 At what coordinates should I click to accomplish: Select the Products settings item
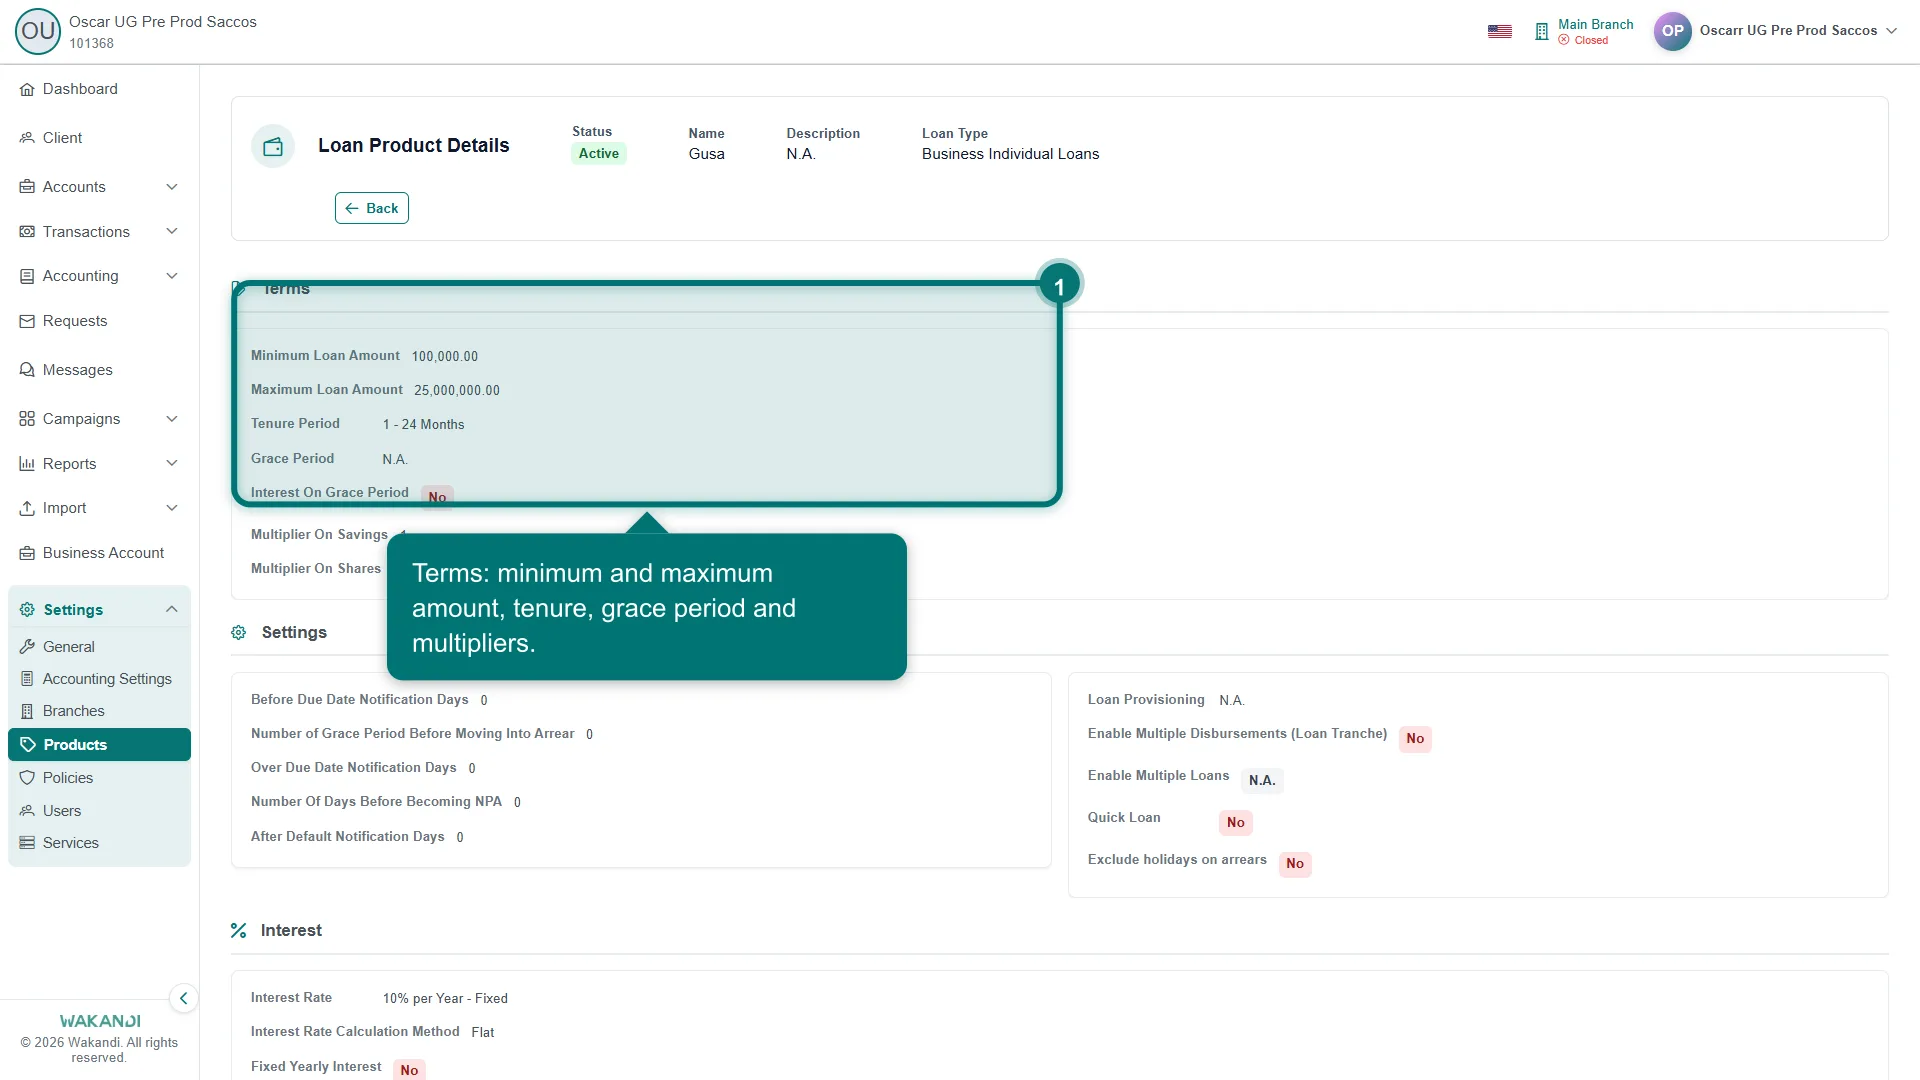pyautogui.click(x=99, y=745)
